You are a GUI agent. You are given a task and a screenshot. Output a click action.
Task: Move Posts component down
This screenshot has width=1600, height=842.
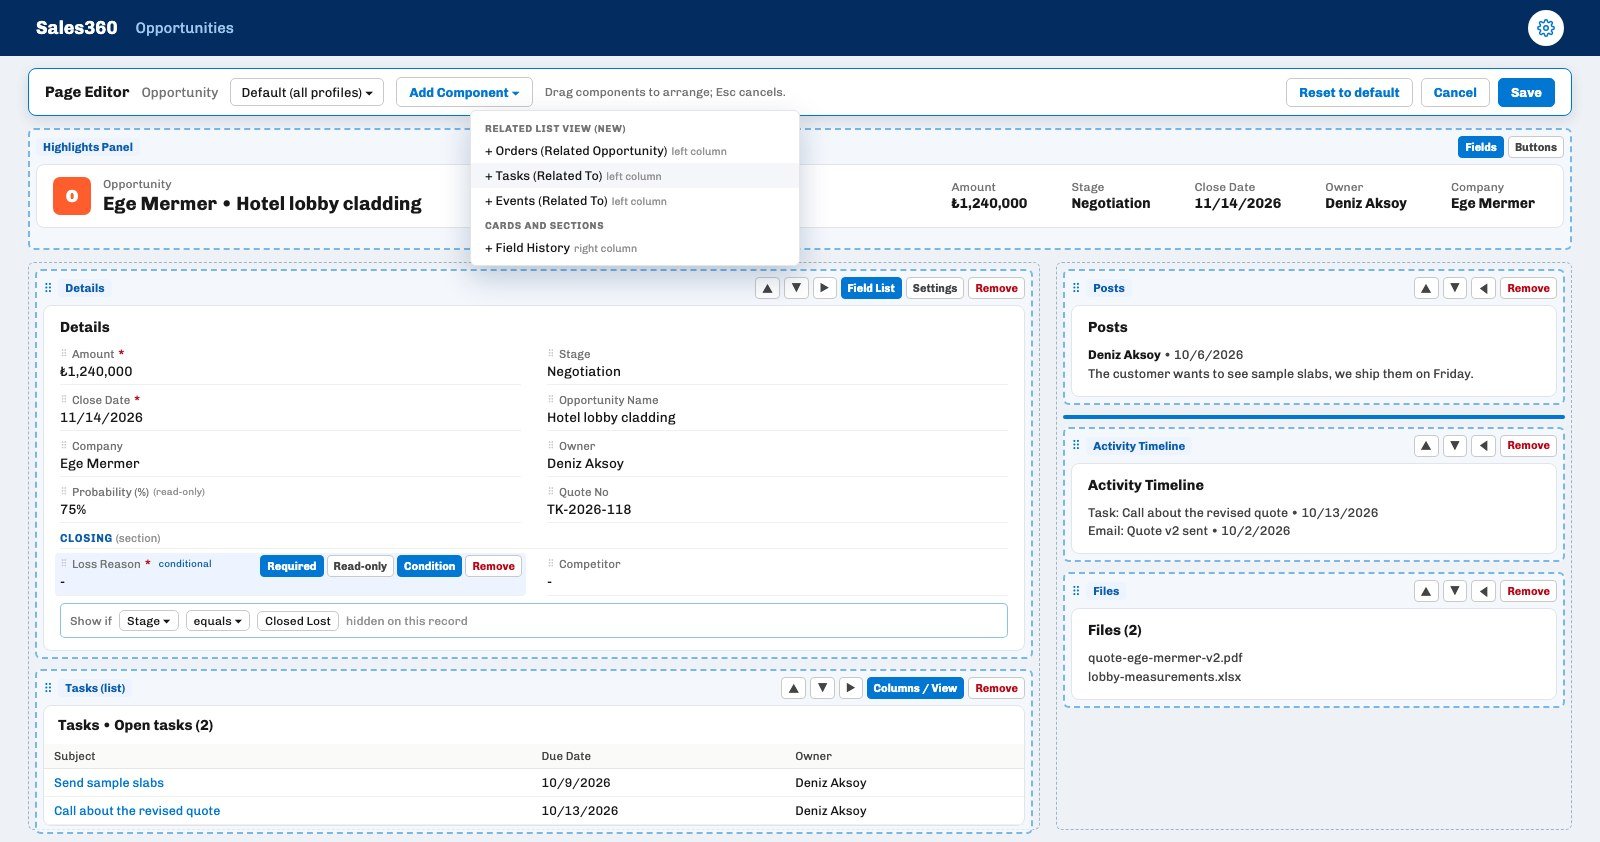click(1455, 288)
